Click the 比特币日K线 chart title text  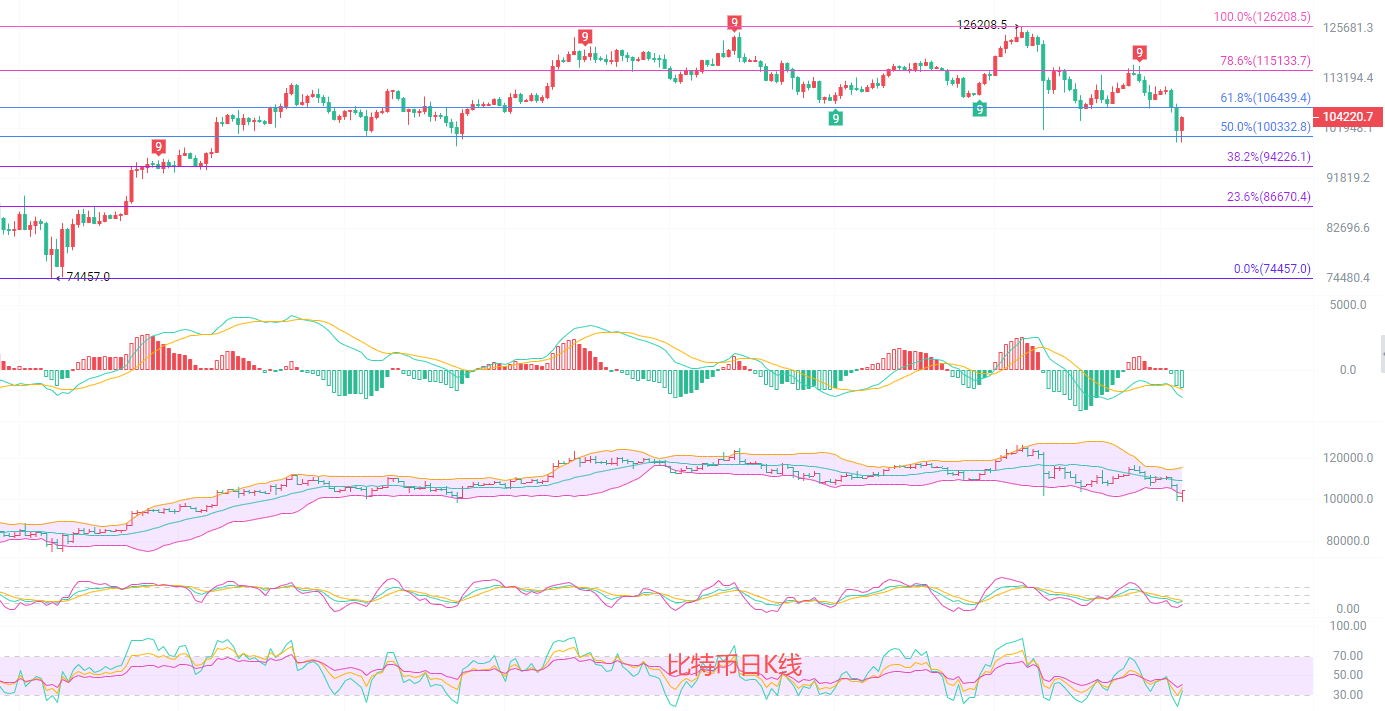tap(734, 665)
